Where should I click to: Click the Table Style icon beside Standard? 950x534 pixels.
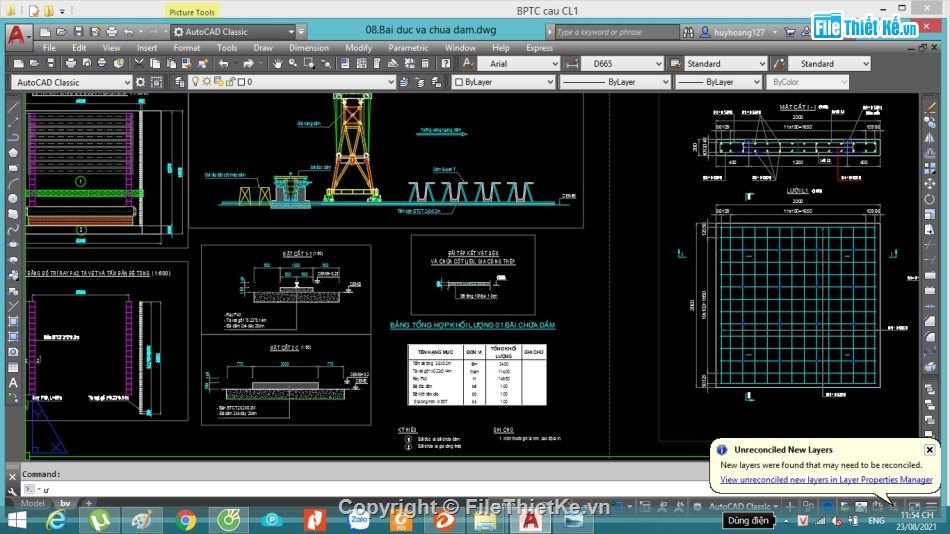tap(676, 63)
